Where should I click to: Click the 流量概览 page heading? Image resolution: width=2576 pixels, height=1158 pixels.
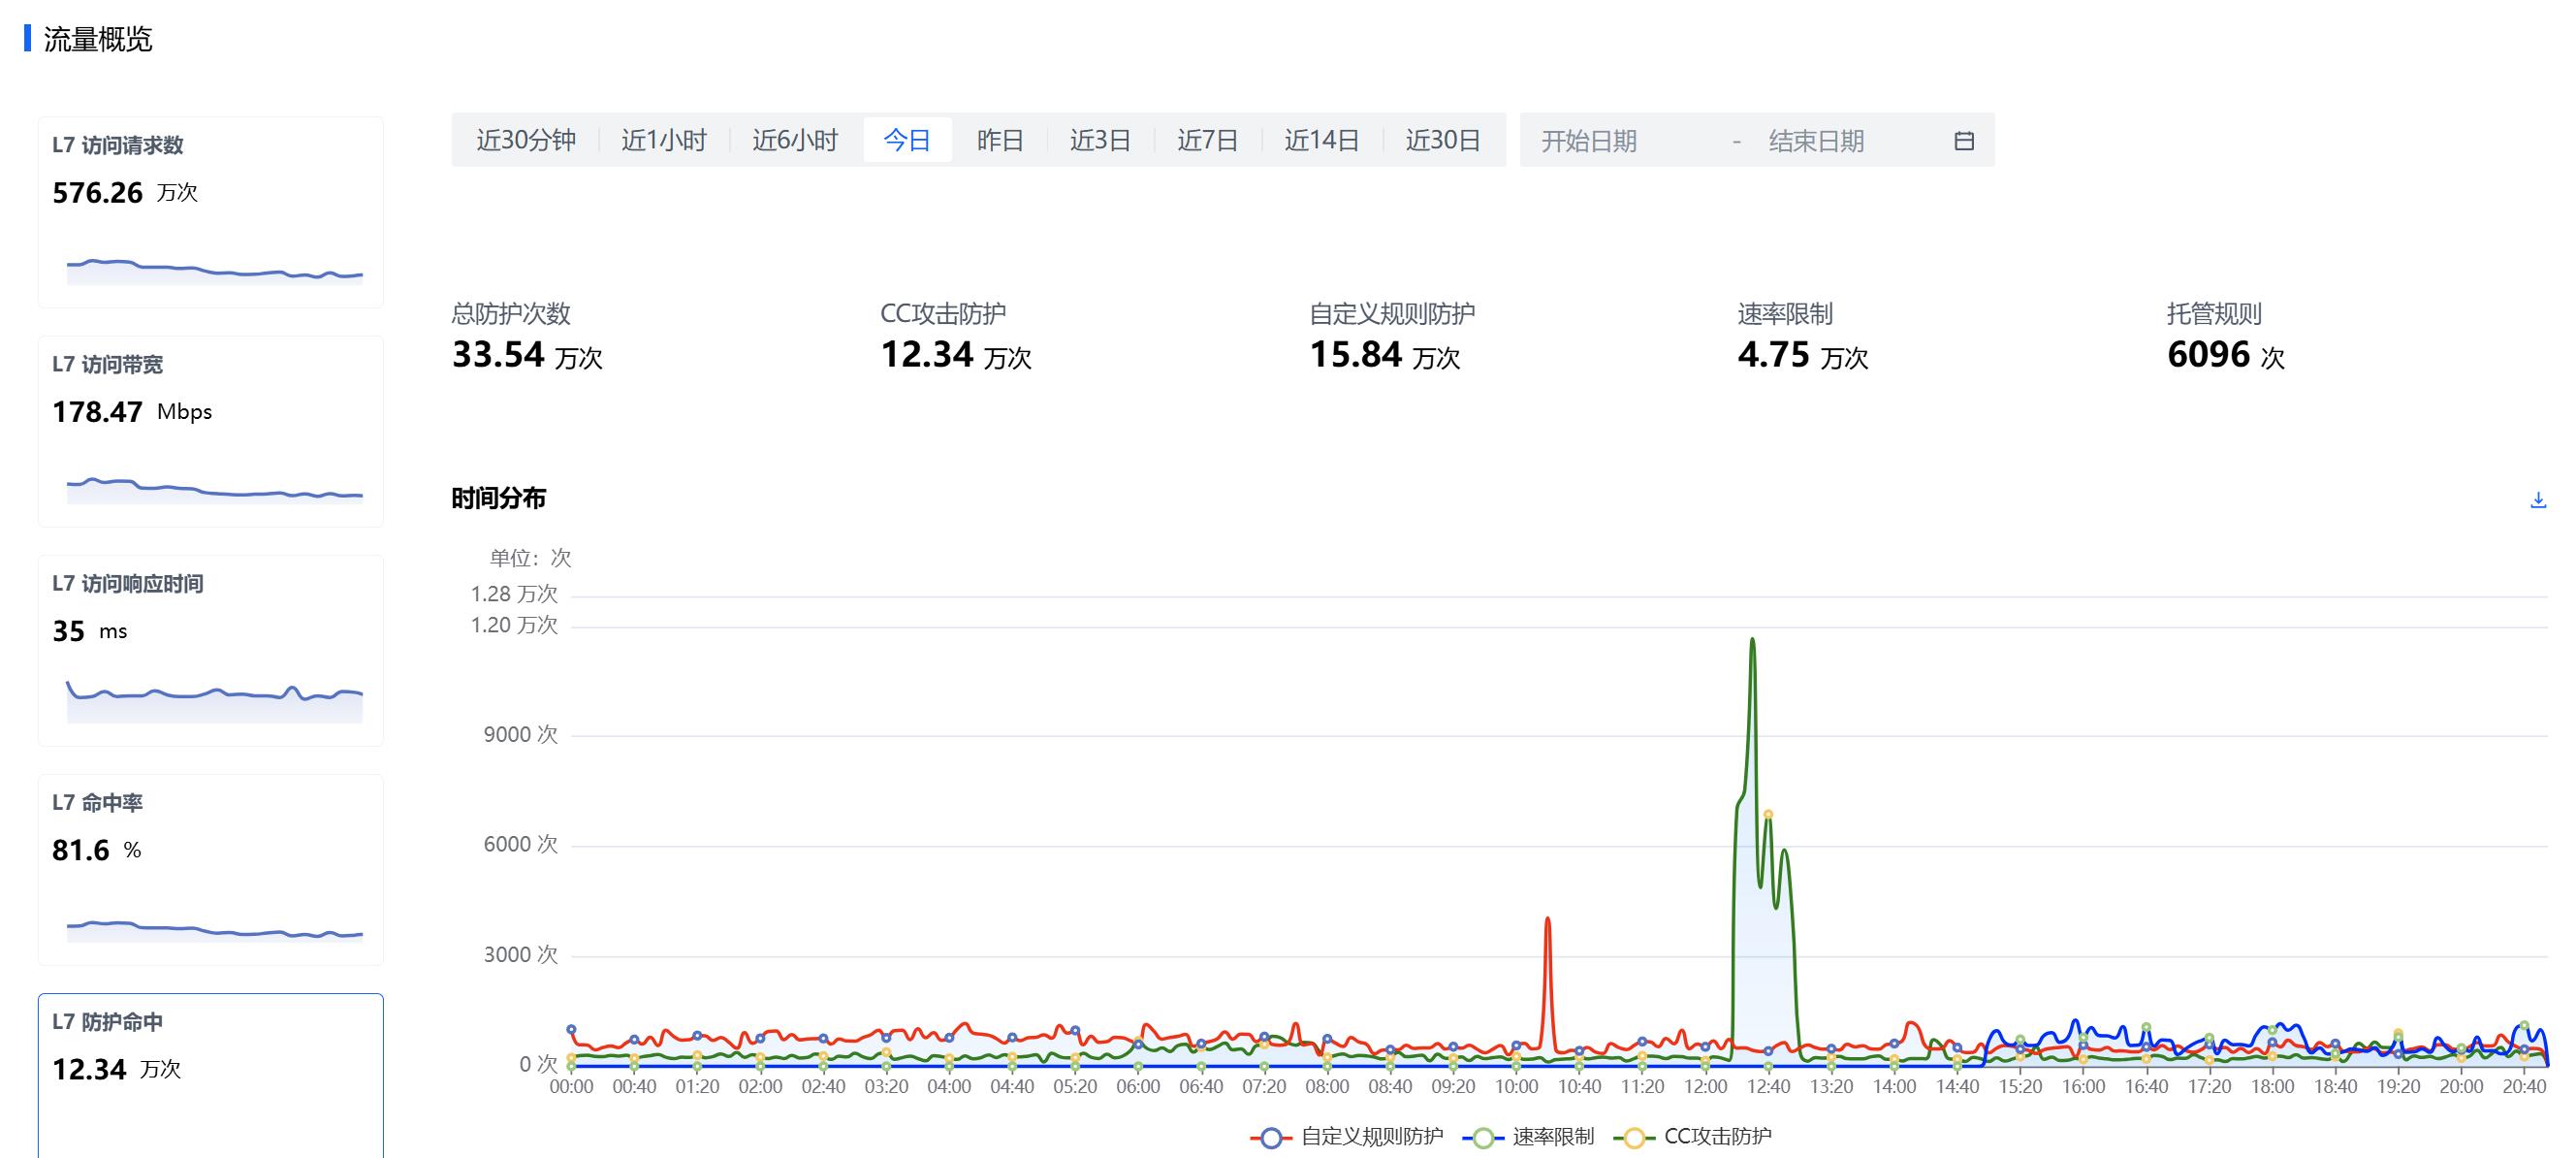(98, 39)
